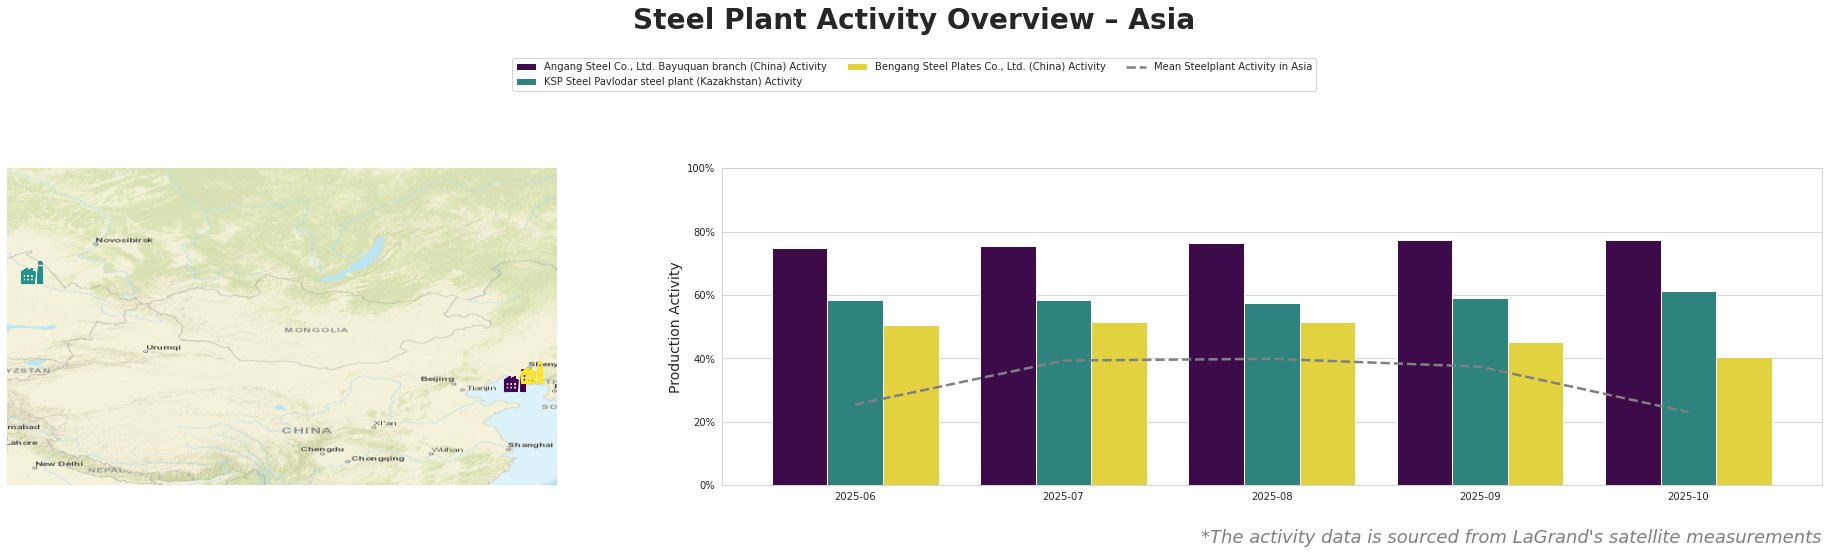Click the purple Angang factory map icon
This screenshot has height=554, width=1828.
tap(513, 384)
